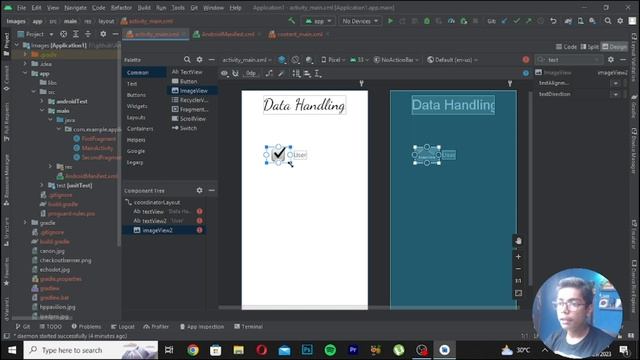This screenshot has height=360, width=640.
Task: Click the infer constraints magic wand icon
Action: [x=281, y=73]
